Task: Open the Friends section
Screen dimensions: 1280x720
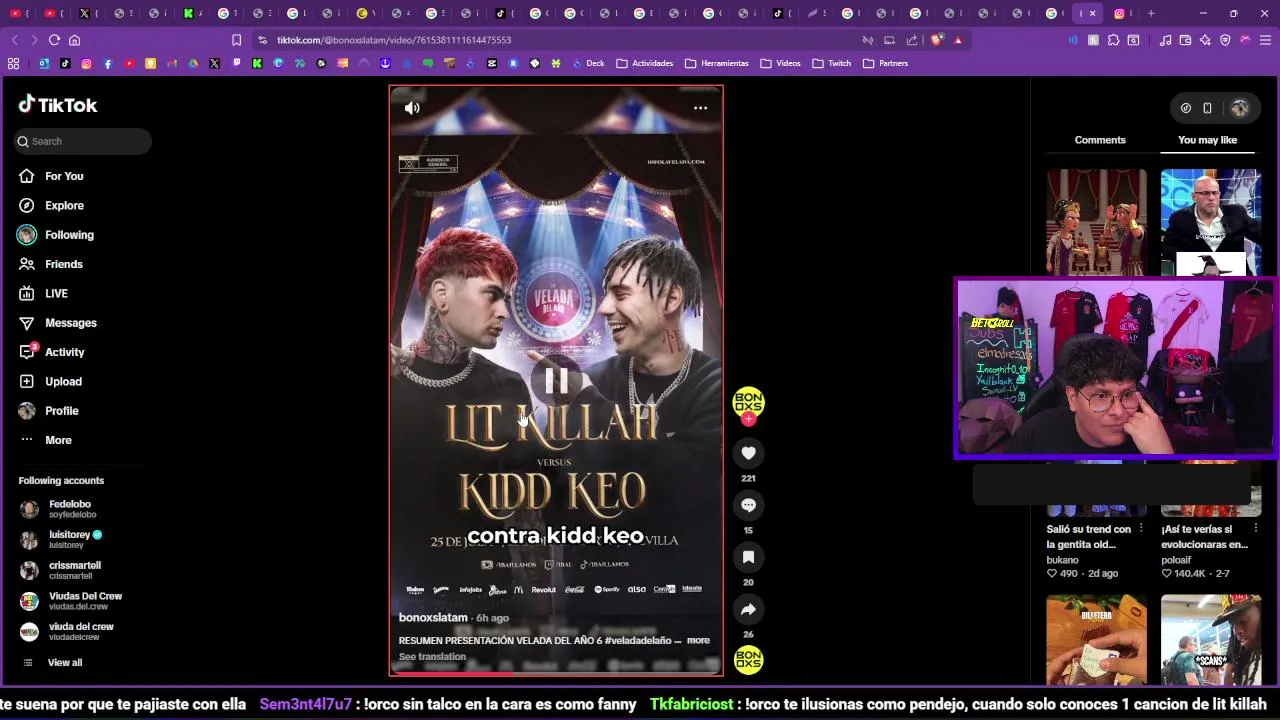Action: pyautogui.click(x=64, y=264)
